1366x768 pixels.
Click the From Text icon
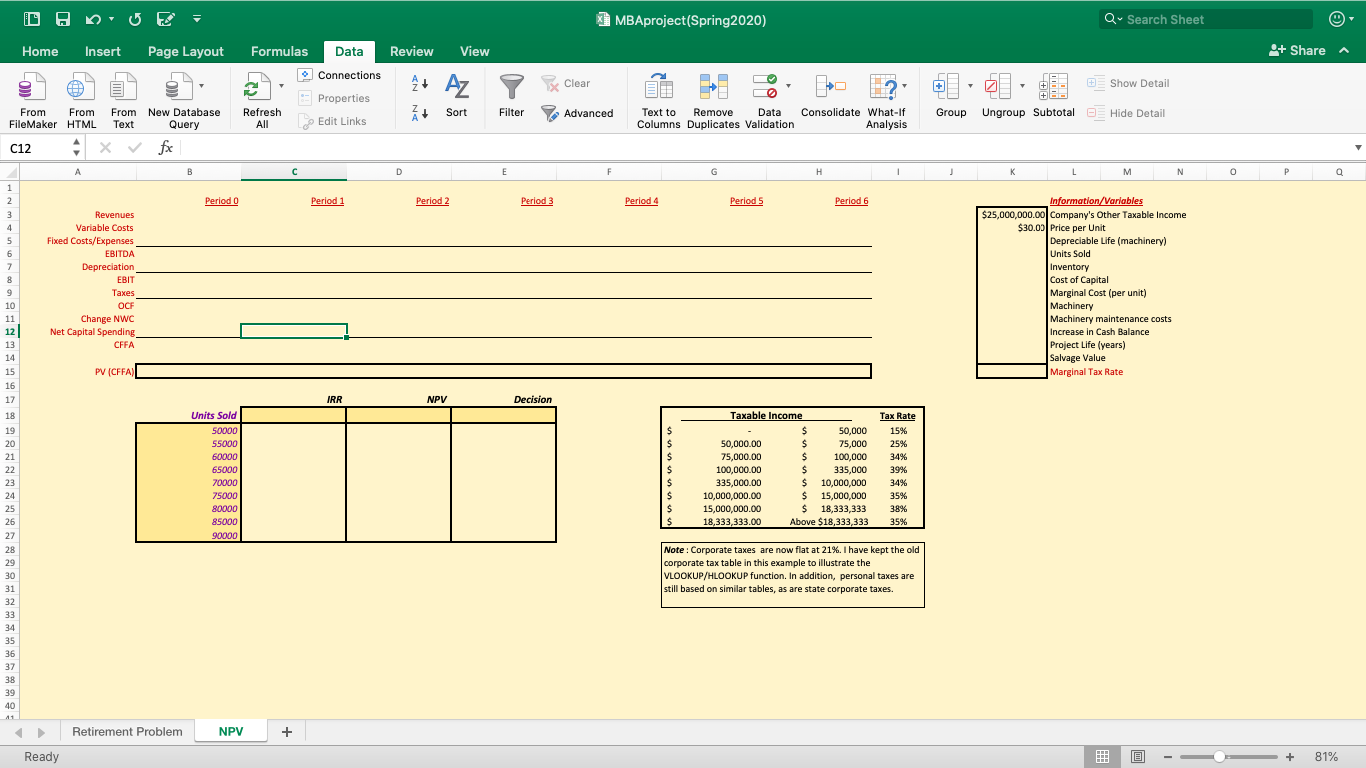tap(123, 87)
